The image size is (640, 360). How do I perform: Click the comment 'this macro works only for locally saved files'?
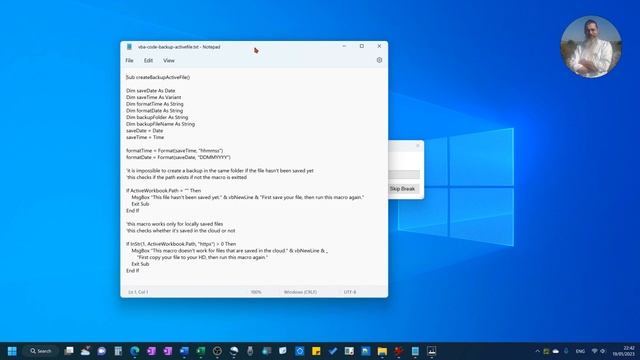(175, 224)
